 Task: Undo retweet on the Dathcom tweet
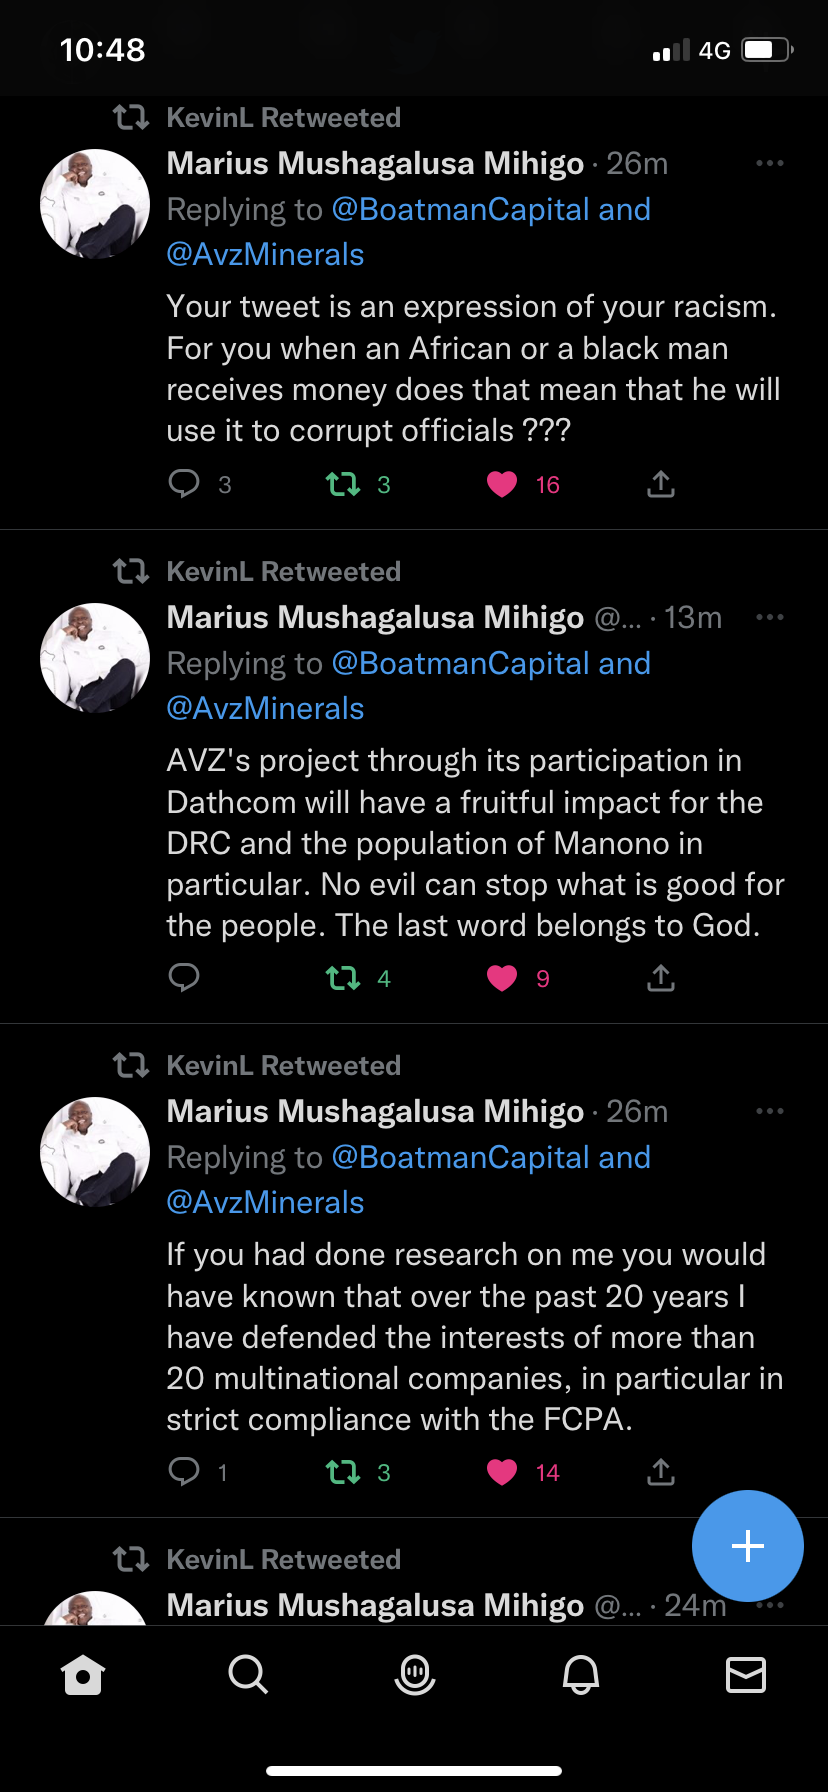click(343, 978)
